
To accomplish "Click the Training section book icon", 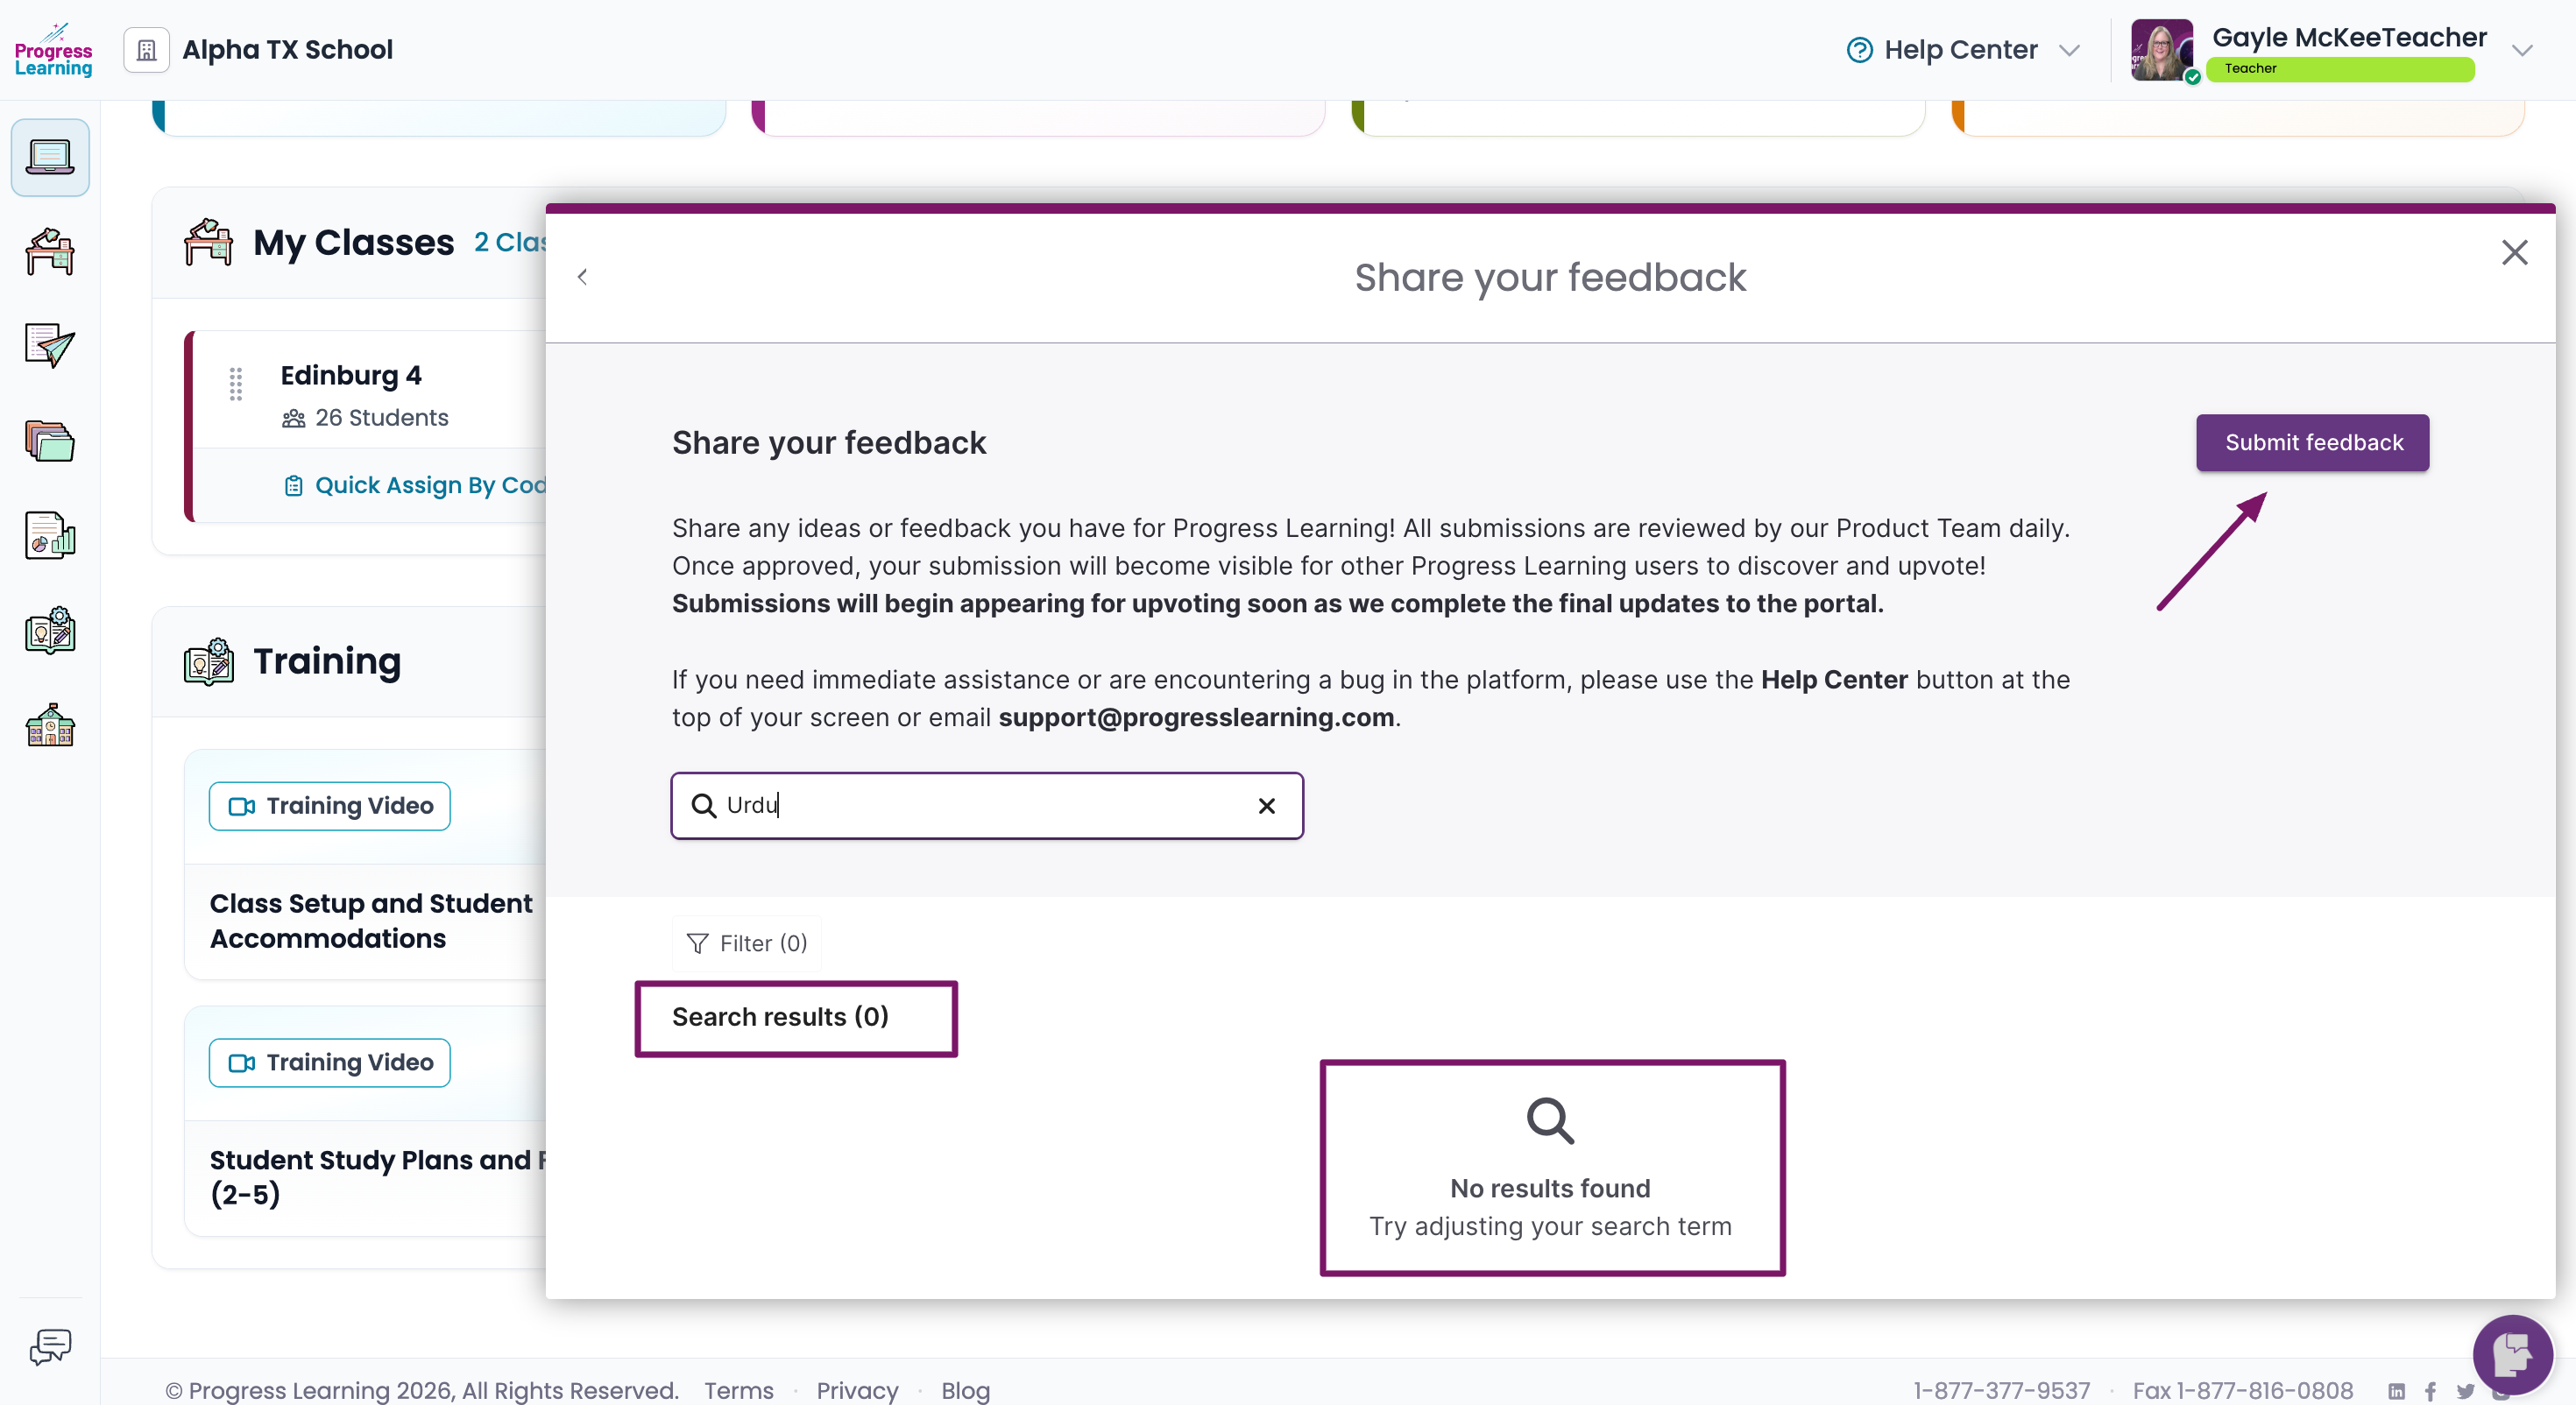I will coord(208,662).
